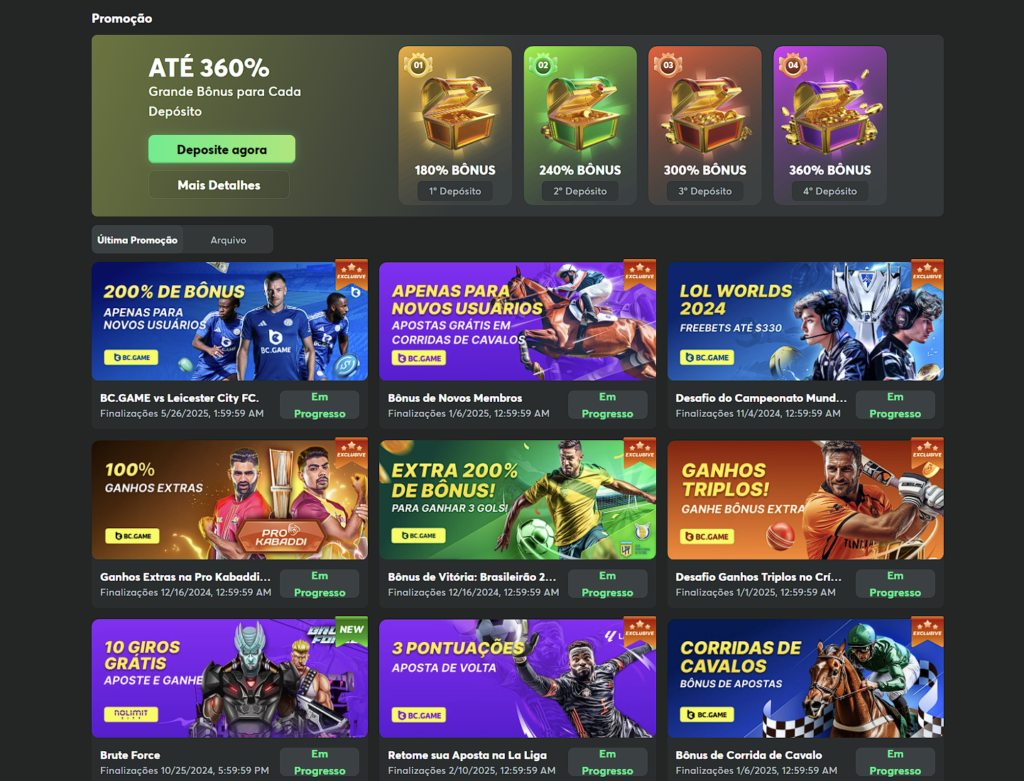Switch to Arquivo tab
The width and height of the screenshot is (1024, 781).
(x=228, y=240)
